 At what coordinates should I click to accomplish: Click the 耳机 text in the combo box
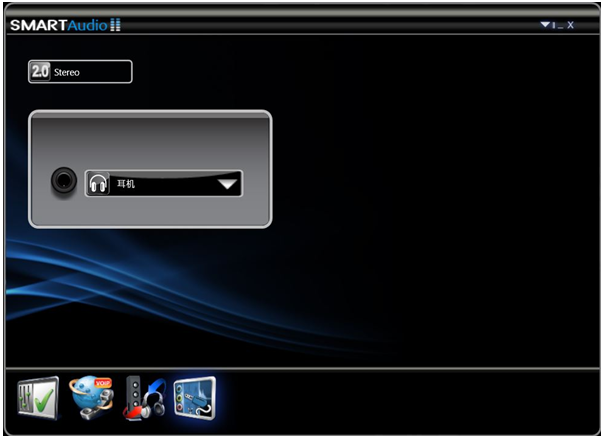click(x=127, y=184)
